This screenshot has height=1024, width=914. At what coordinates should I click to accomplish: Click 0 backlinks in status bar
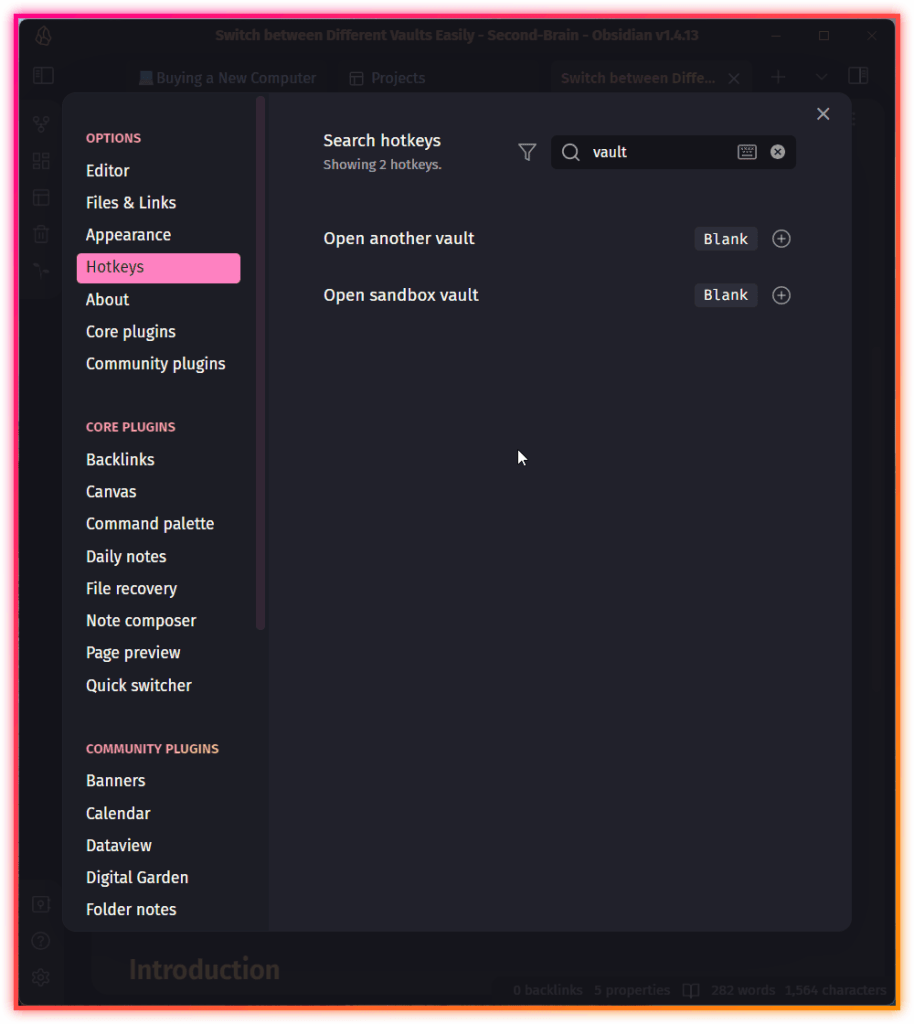[x=547, y=991]
